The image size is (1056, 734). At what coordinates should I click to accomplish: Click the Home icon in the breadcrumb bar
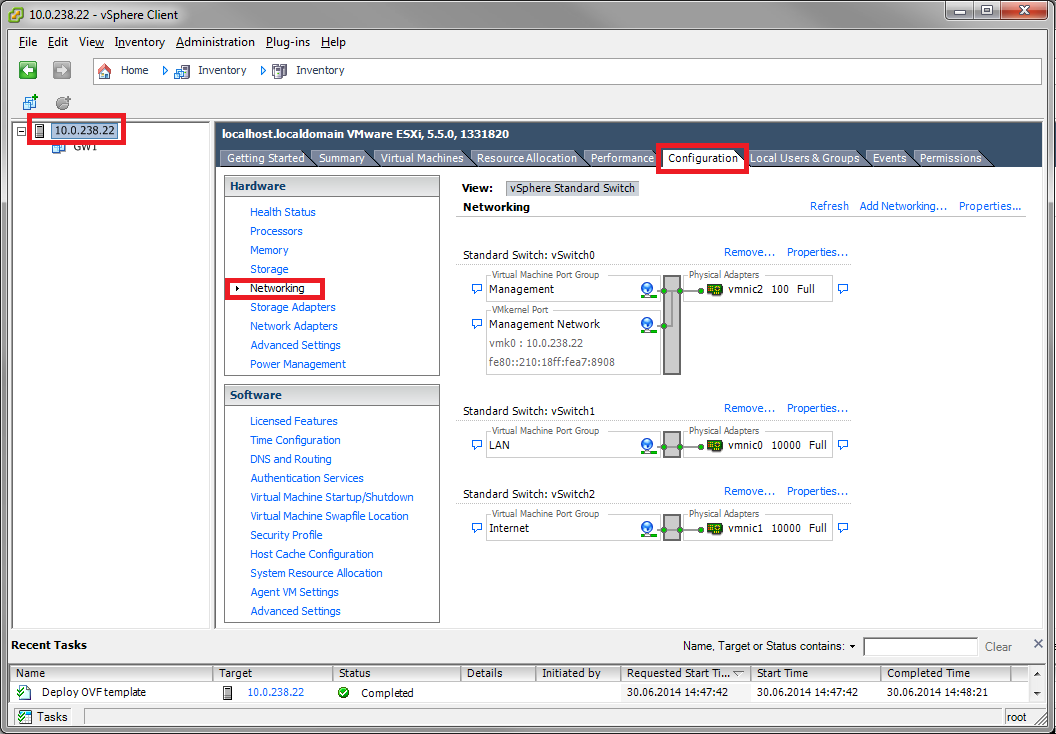105,71
